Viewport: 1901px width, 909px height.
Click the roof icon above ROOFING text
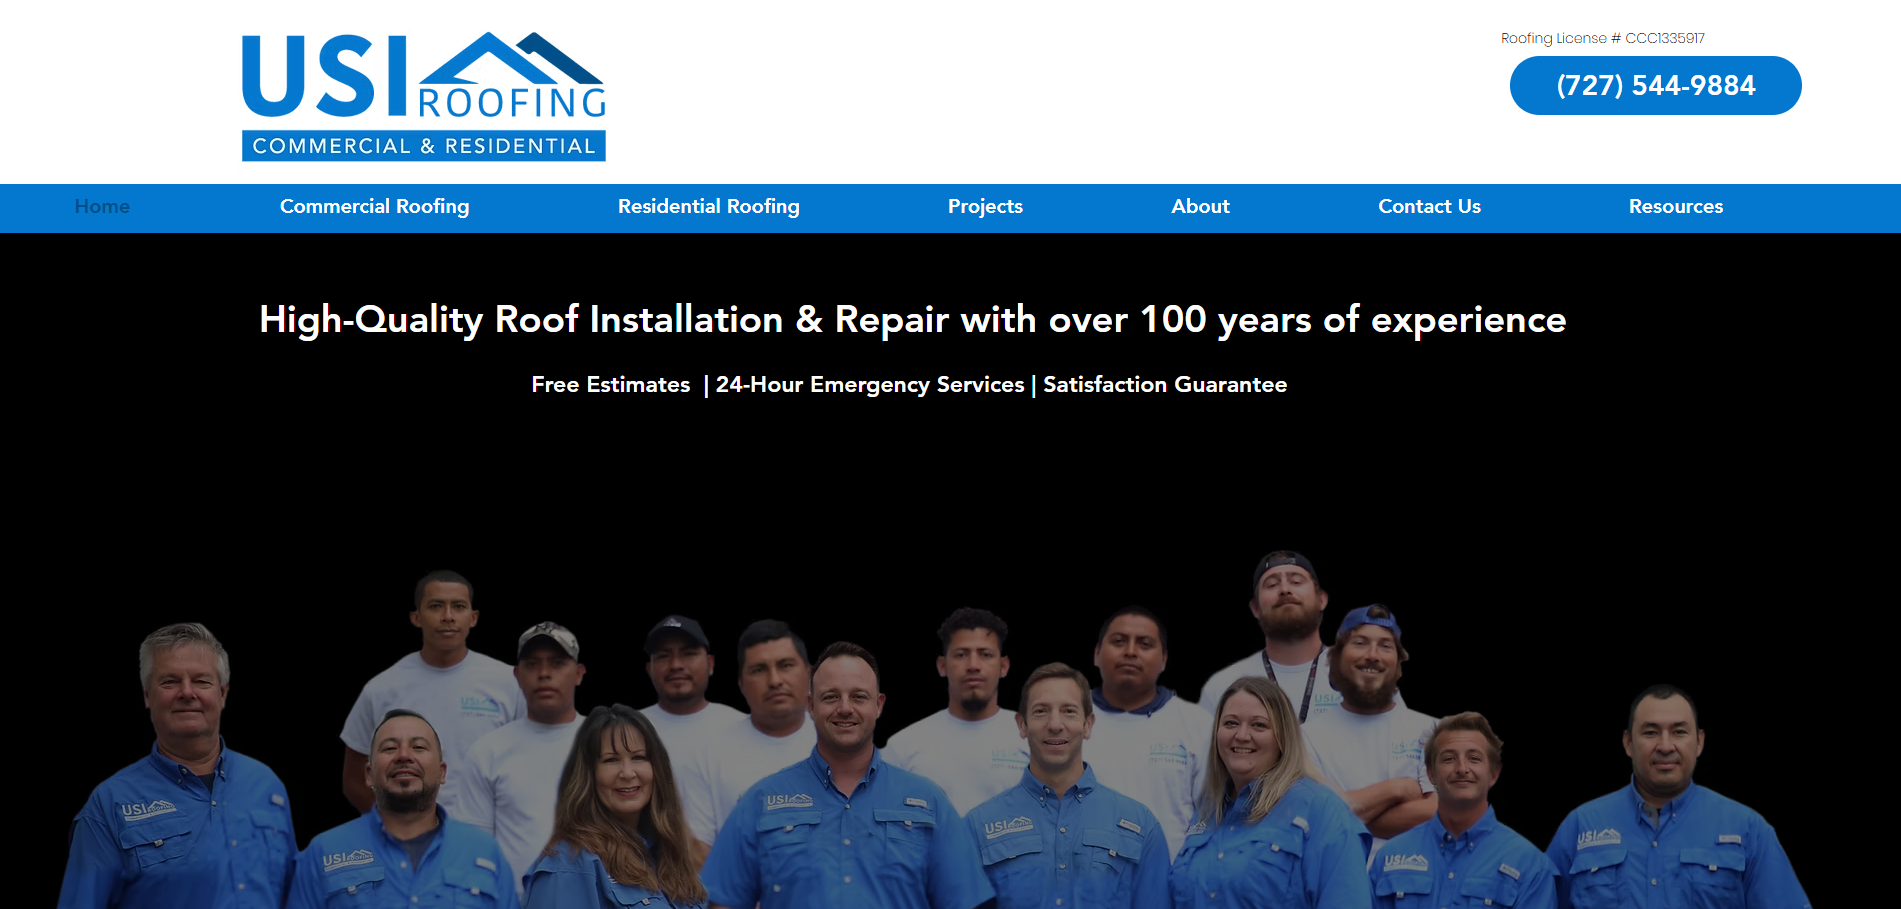pos(510,59)
